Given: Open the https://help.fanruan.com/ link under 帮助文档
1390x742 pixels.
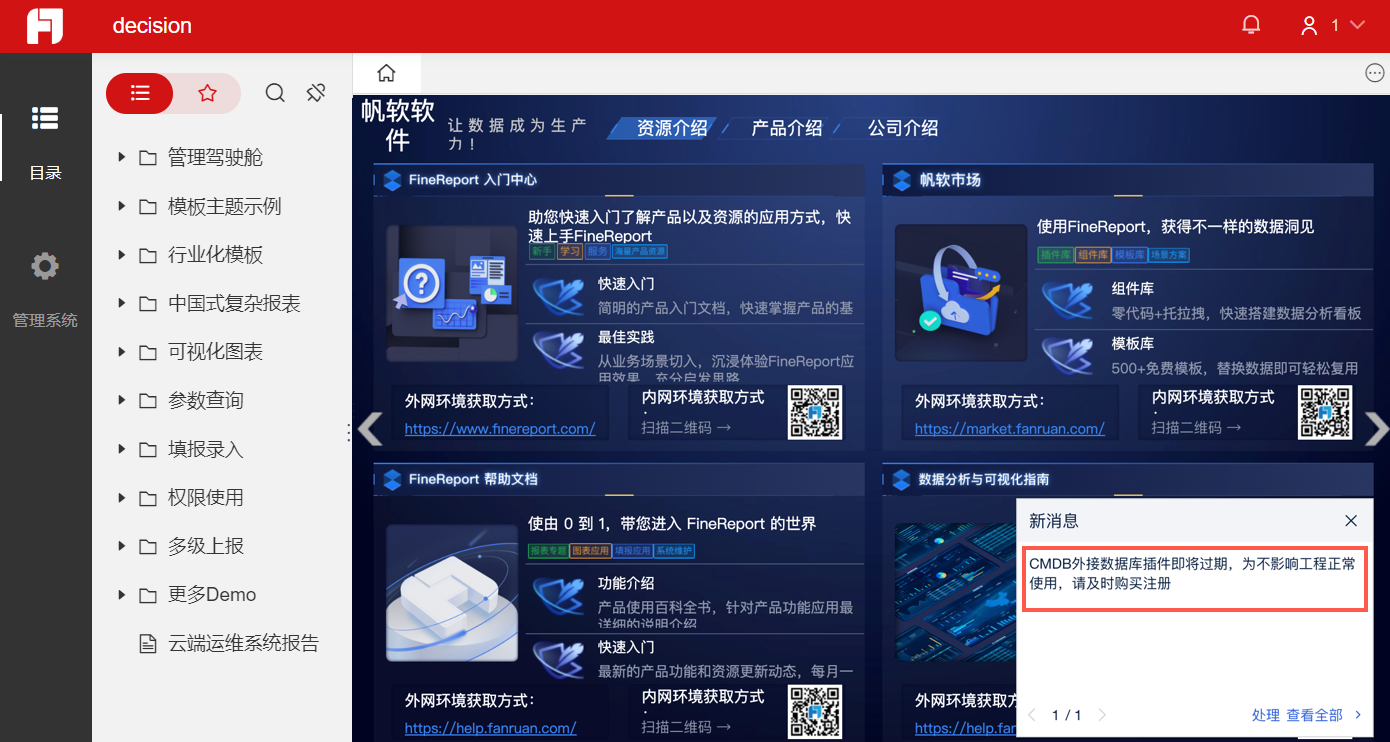Looking at the screenshot, I should 491,728.
